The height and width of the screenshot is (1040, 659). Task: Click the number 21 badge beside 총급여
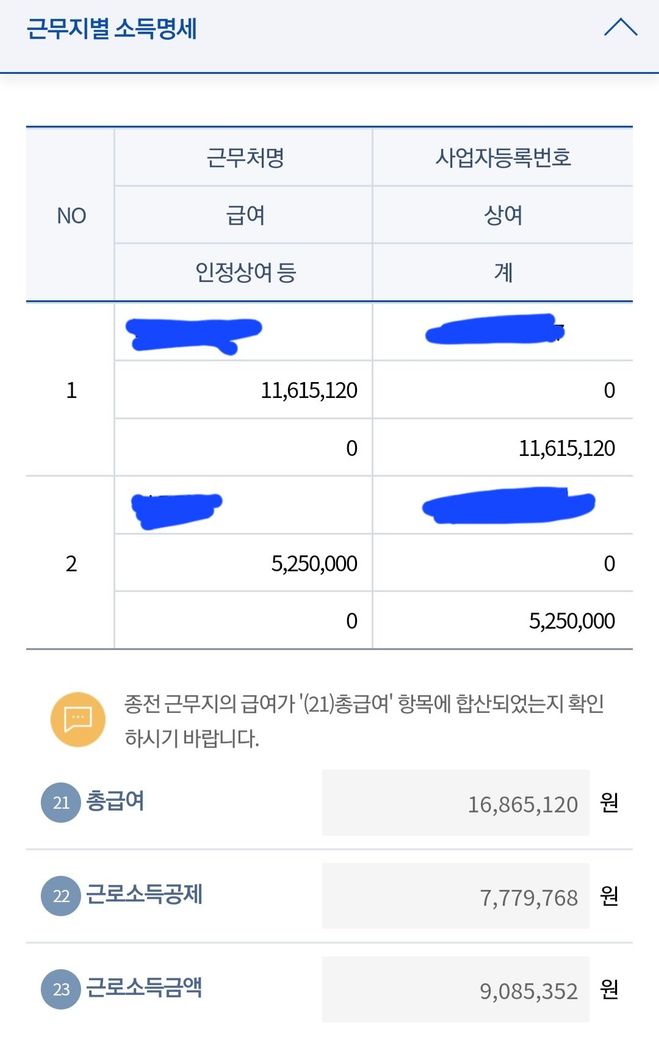pyautogui.click(x=61, y=803)
